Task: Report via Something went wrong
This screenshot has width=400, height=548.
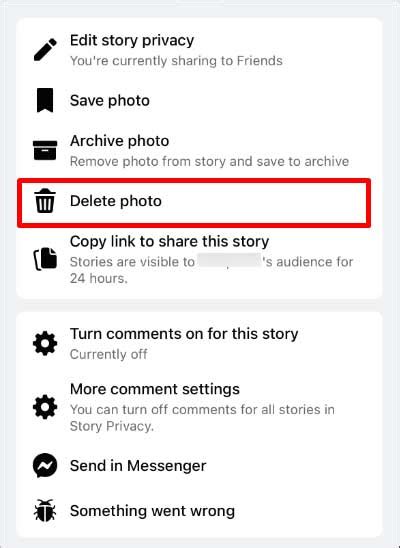Action: (199, 511)
